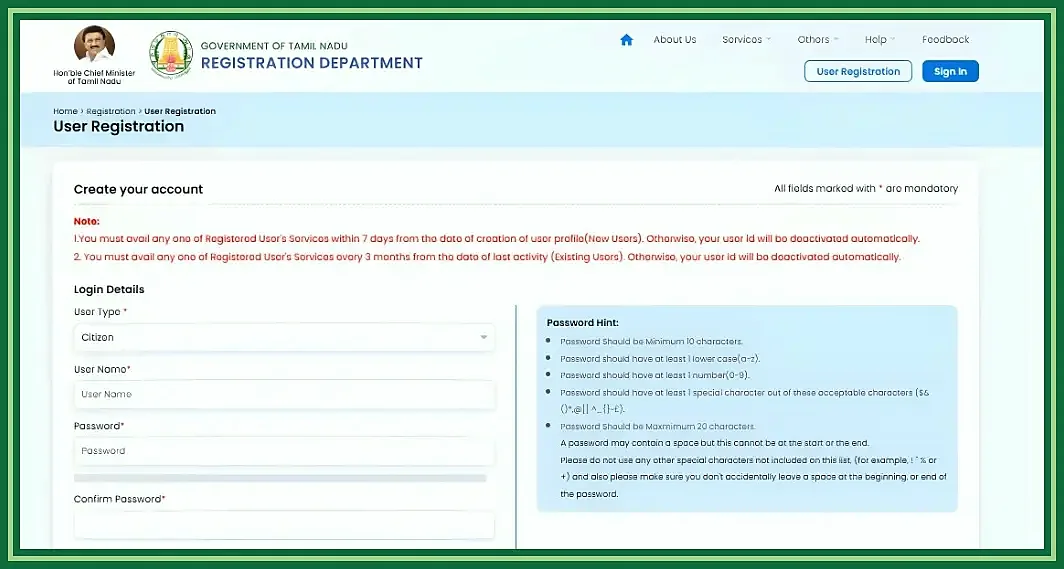Focus the User Name input field
This screenshot has width=1064, height=569.
pyautogui.click(x=284, y=394)
